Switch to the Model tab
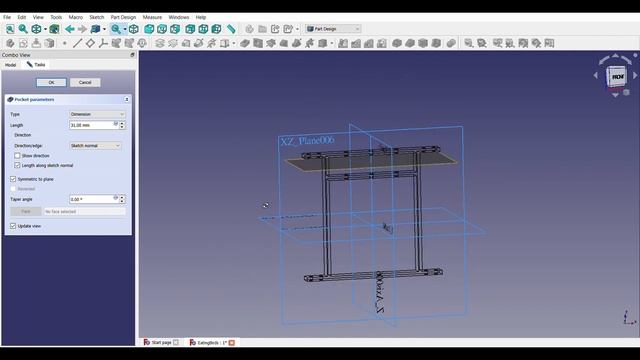 point(11,65)
